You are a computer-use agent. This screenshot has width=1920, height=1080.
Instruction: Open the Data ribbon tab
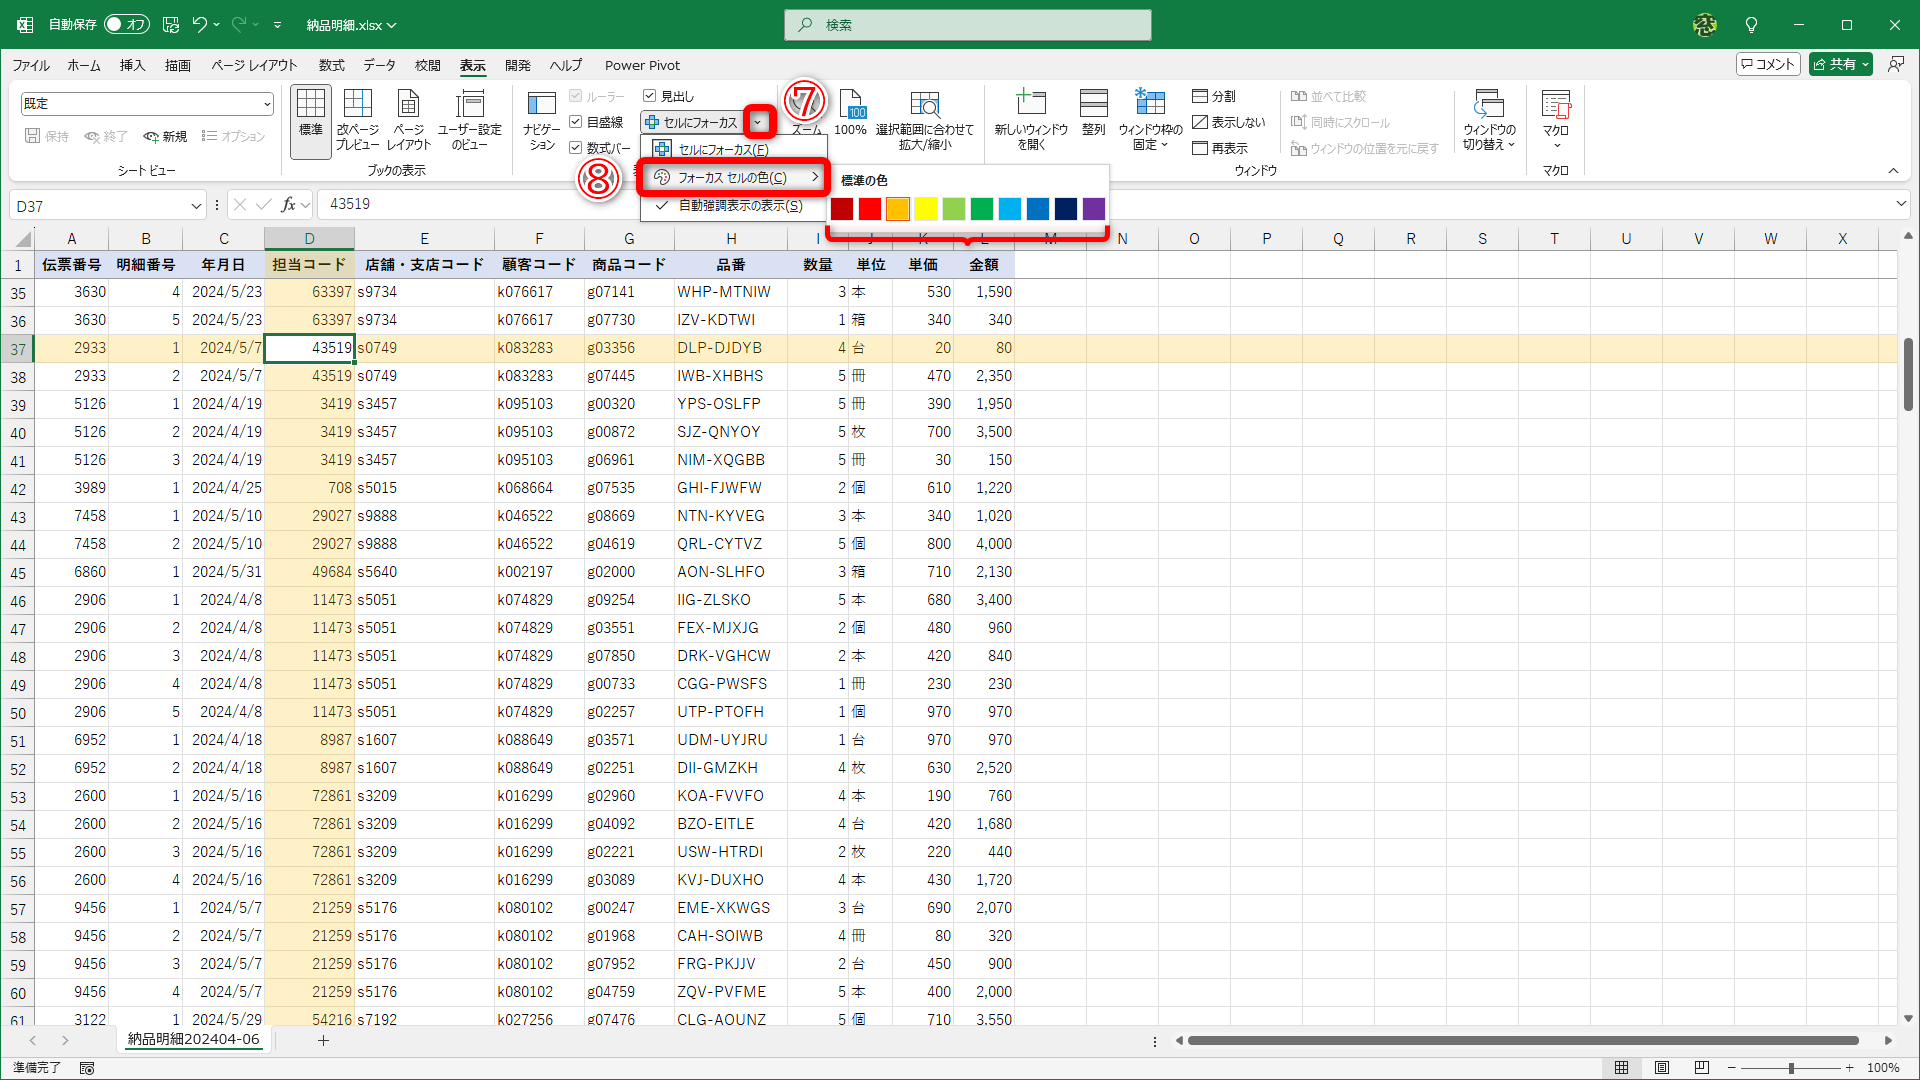point(379,65)
